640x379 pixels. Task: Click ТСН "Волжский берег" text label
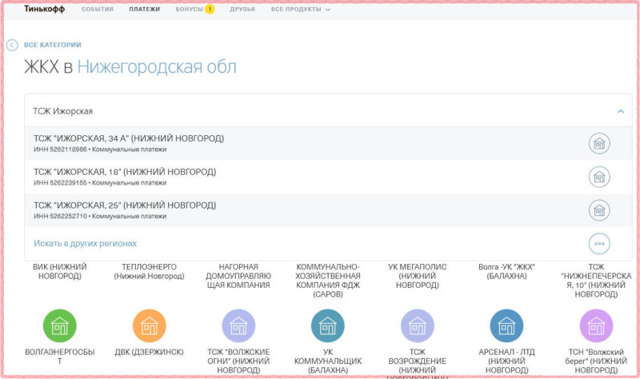pyautogui.click(x=596, y=361)
